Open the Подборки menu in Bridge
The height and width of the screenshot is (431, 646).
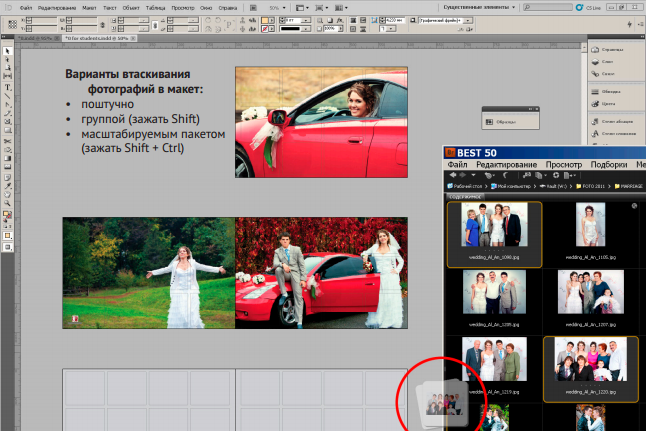609,164
